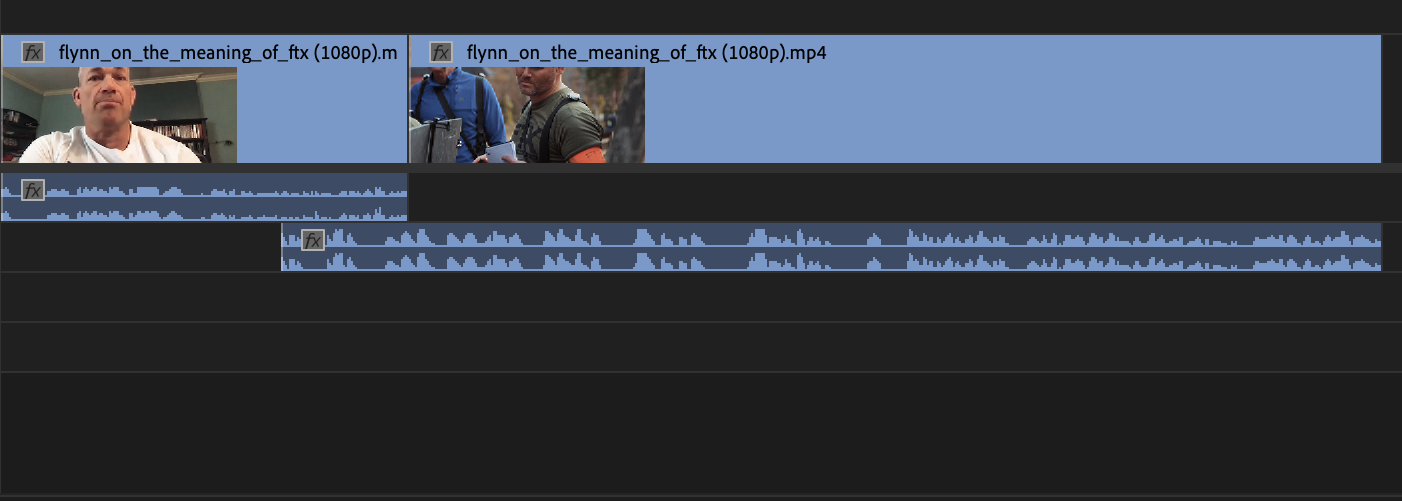The height and width of the screenshot is (501, 1402).
Task: Click the empty audio track below the longer audio clip
Action: click(701, 297)
